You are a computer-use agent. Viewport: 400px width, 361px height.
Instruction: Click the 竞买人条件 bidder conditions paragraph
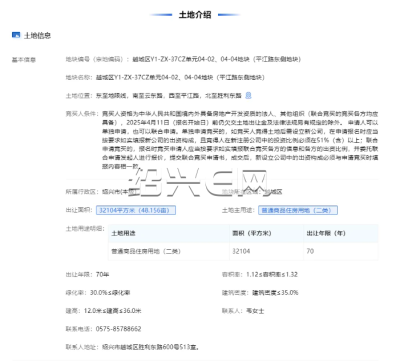tap(240, 140)
